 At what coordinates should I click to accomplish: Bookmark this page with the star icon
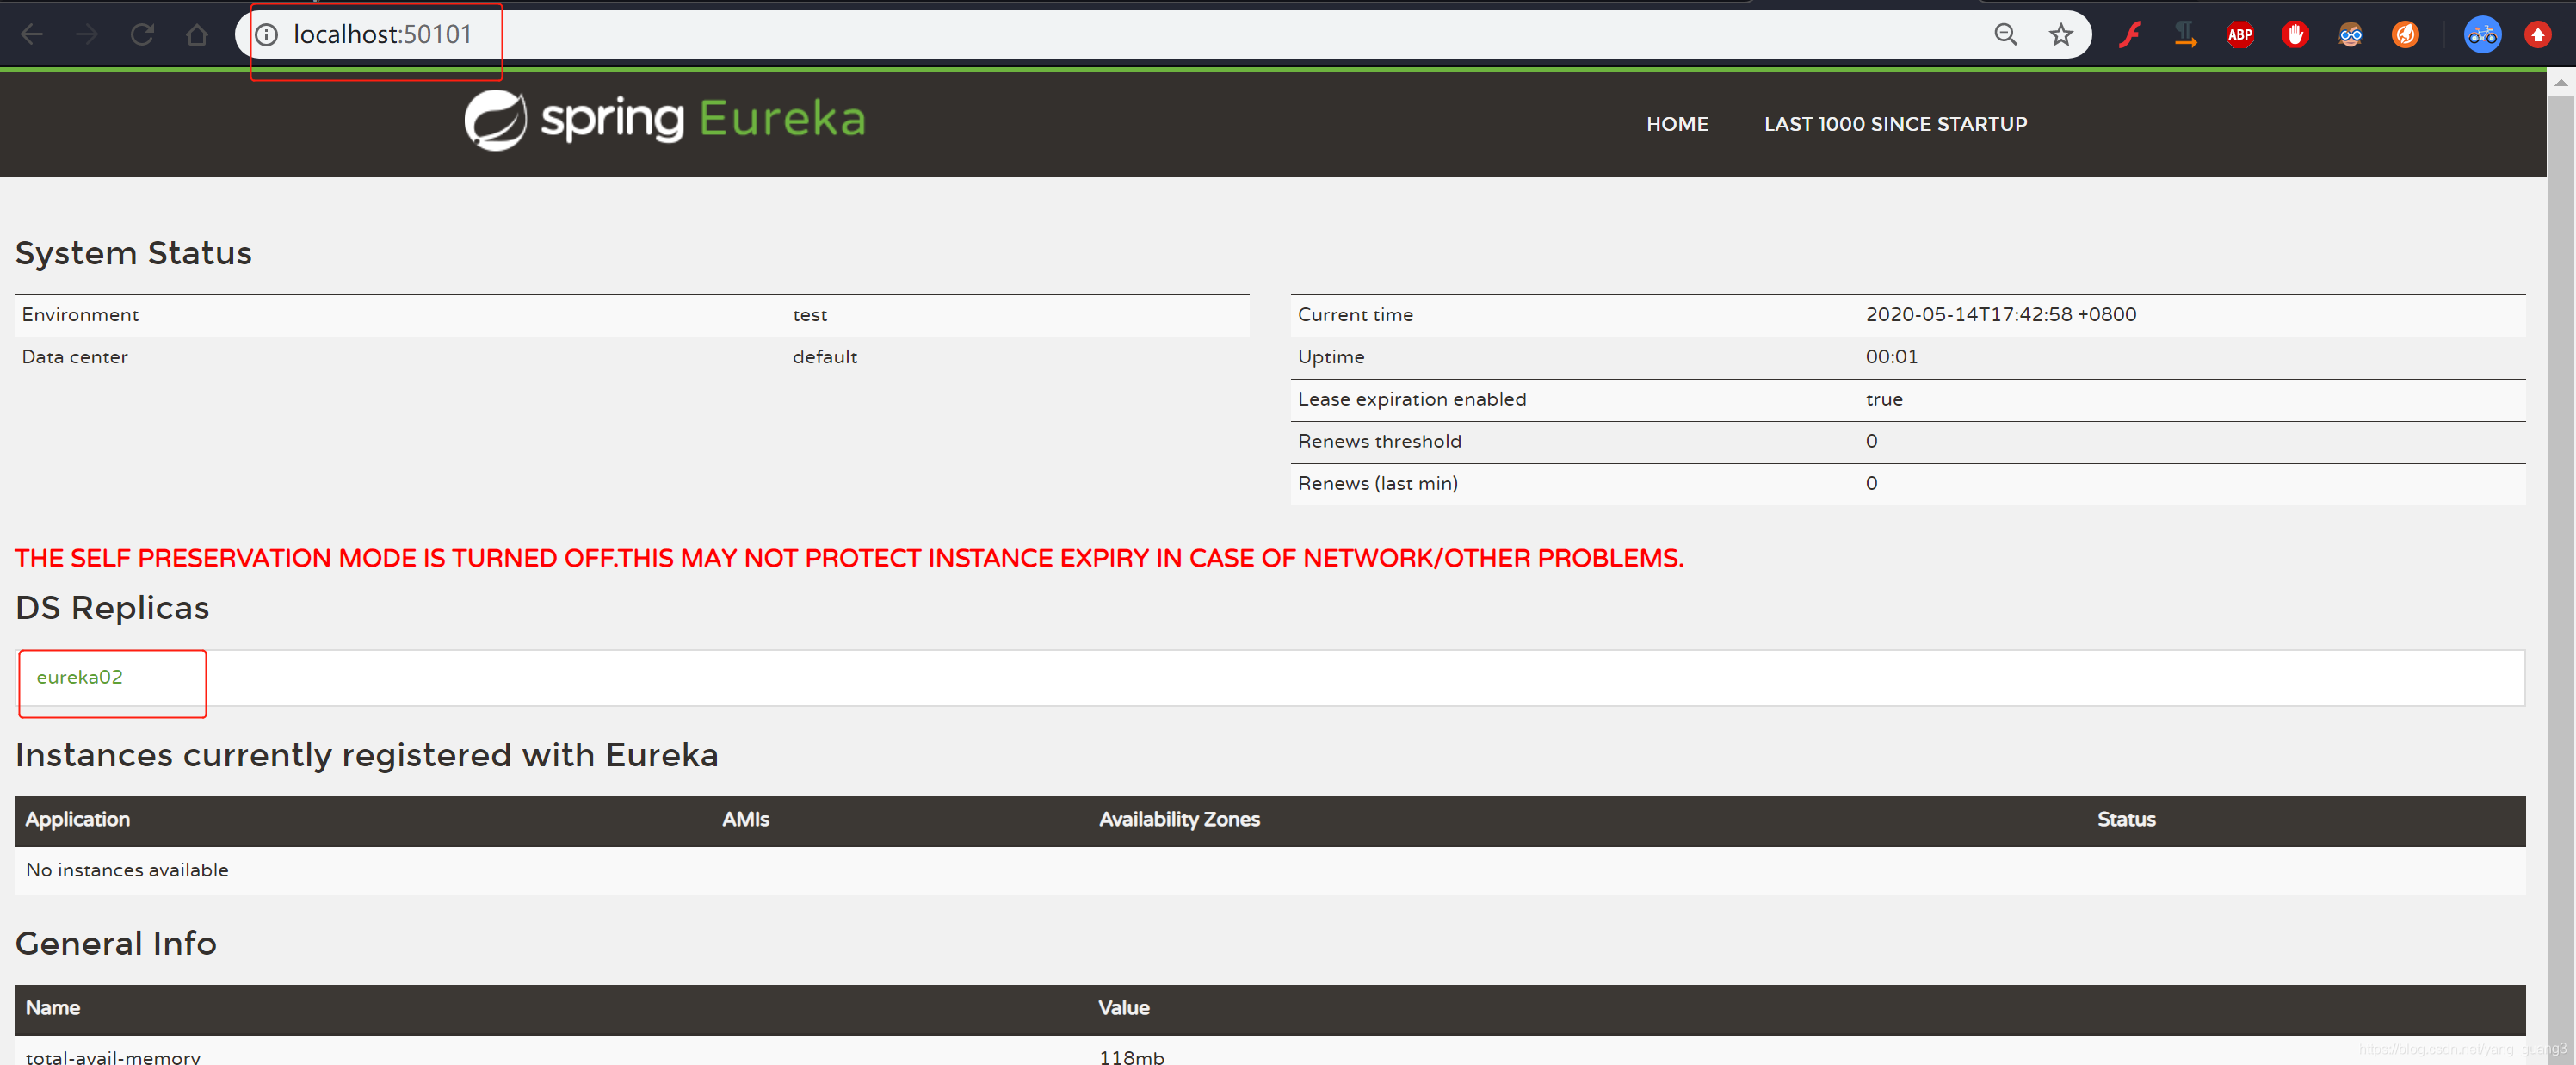[x=2060, y=35]
